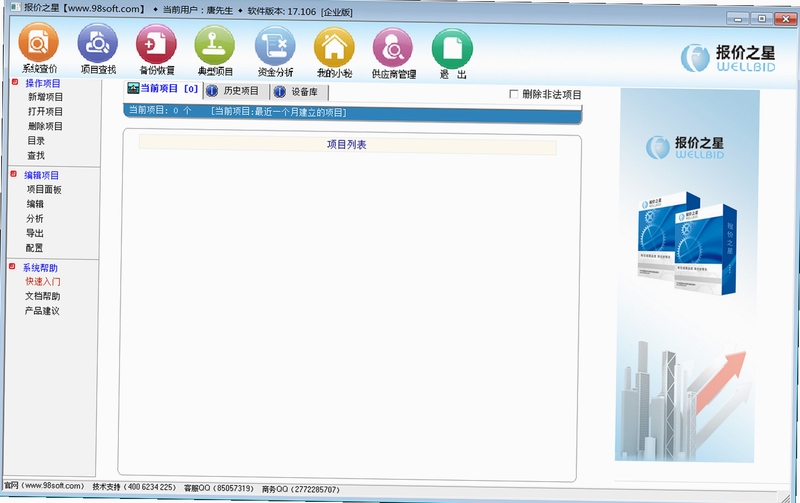Click the 技术支持 phone status entry
The width and height of the screenshot is (800, 503).
click(x=134, y=487)
